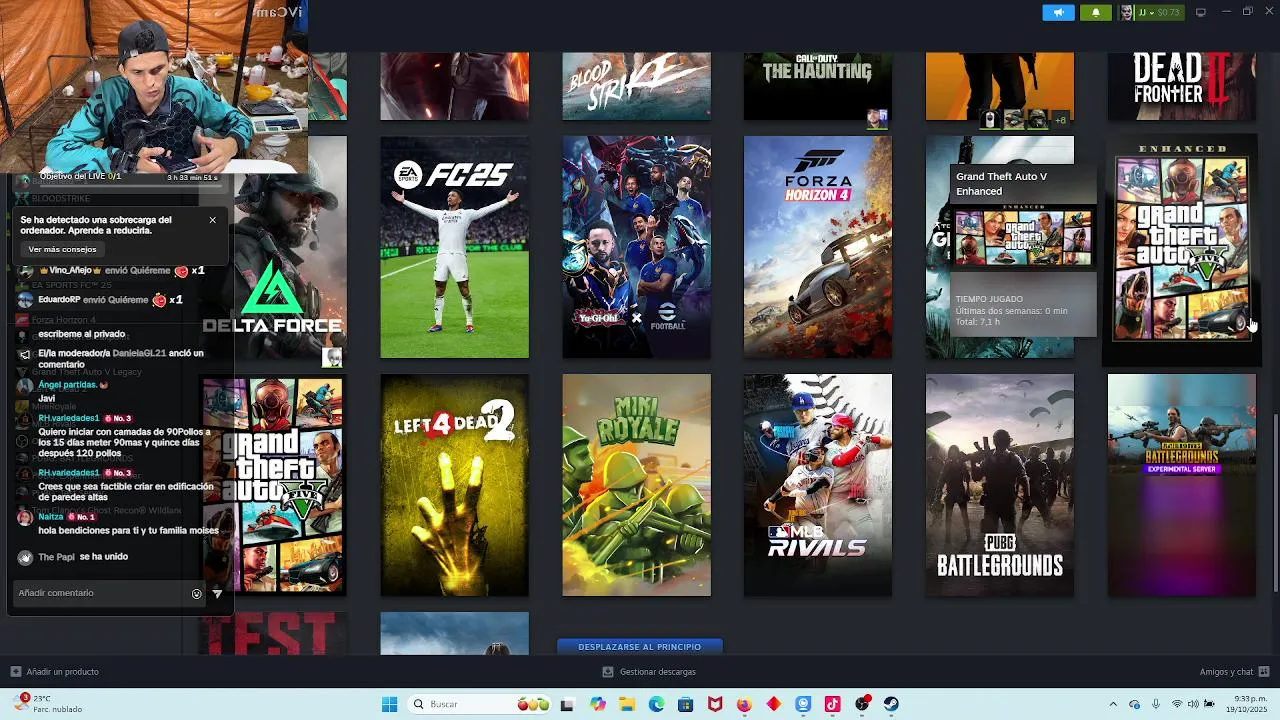Screen dimensions: 1280x720
Task: Open Microsoft Edge from the taskbar
Action: pos(656,704)
